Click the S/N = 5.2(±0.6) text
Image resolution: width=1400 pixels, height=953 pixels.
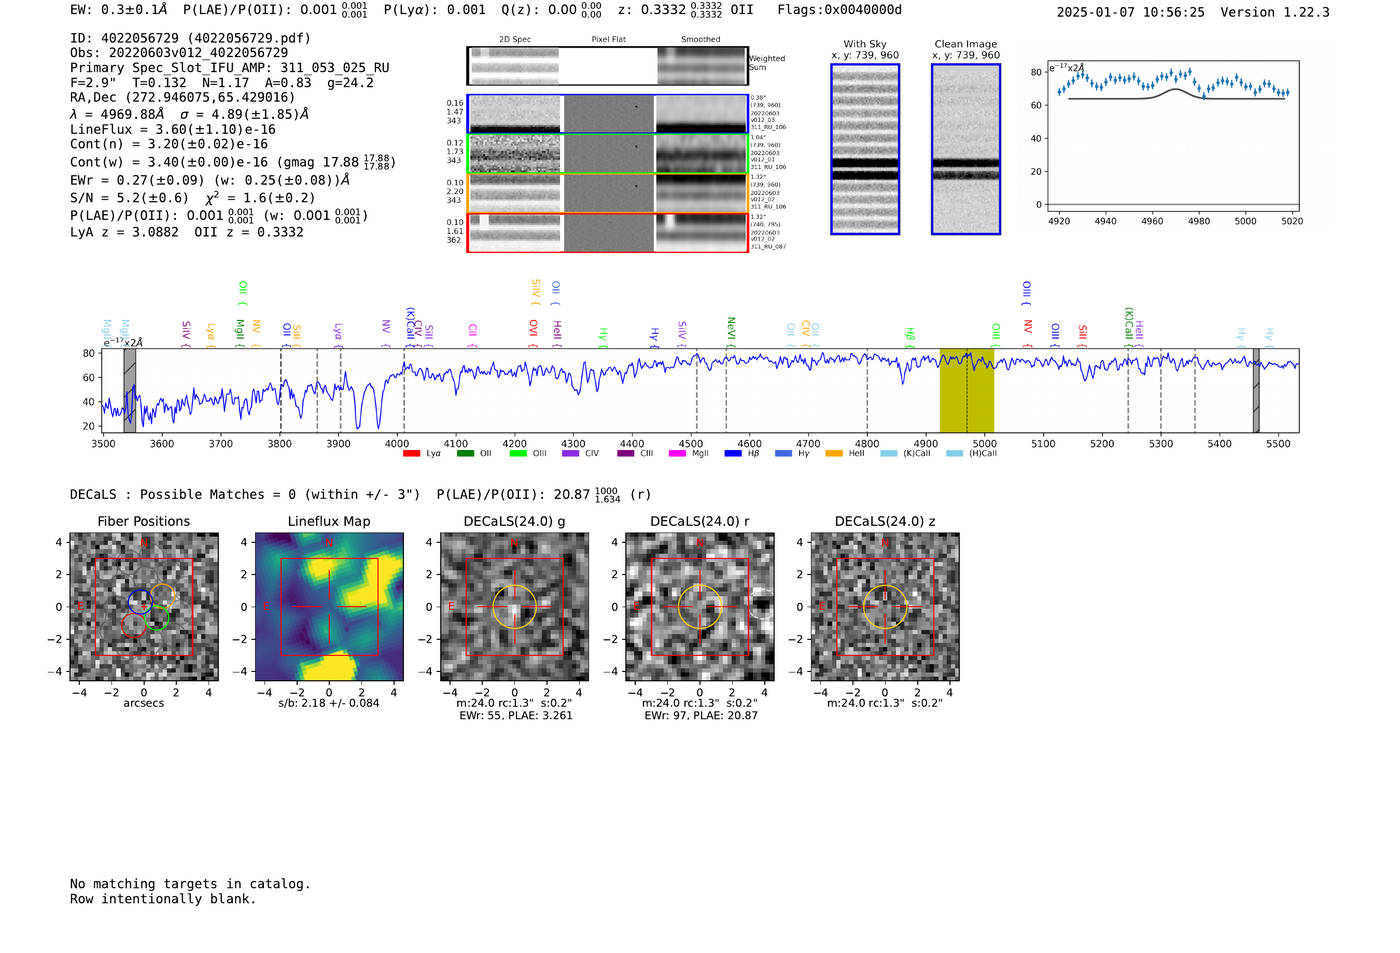pos(129,198)
